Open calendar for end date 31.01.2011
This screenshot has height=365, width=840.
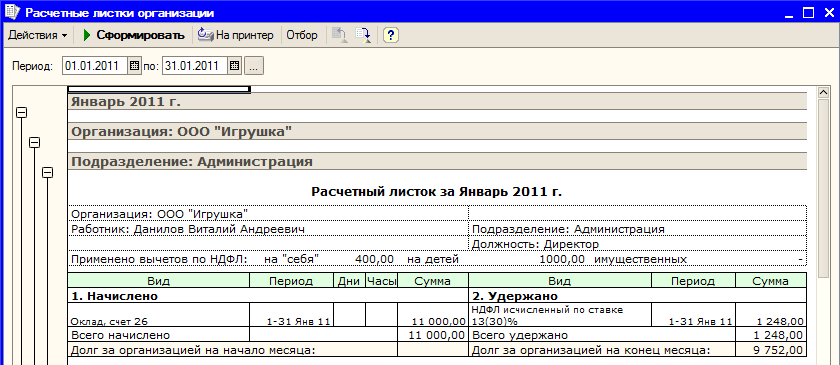click(234, 66)
